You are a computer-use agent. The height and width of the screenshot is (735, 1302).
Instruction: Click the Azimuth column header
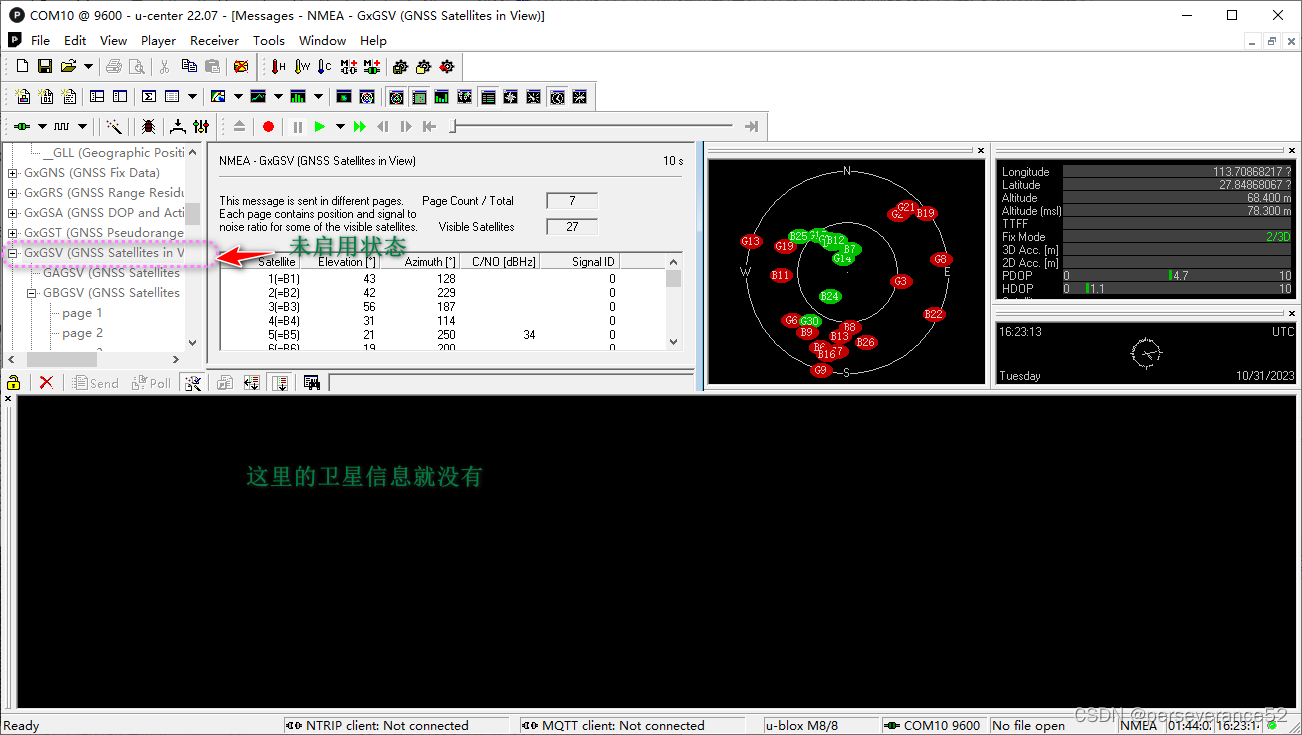[420, 261]
